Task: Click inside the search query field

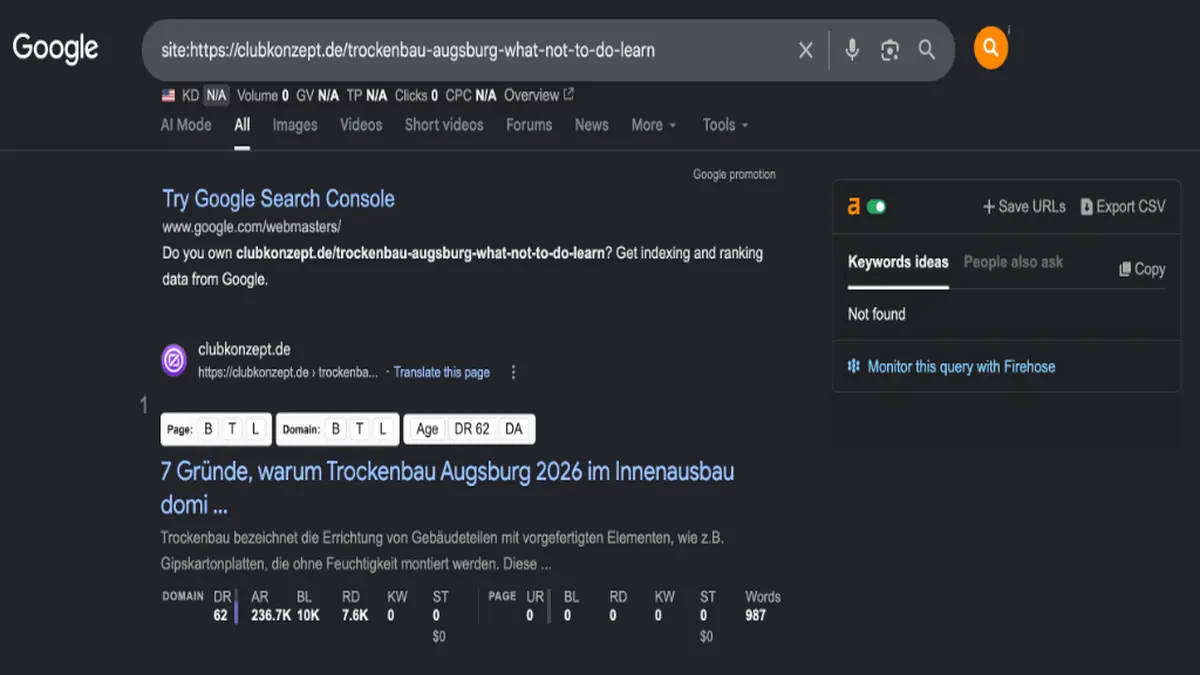Action: (x=470, y=50)
